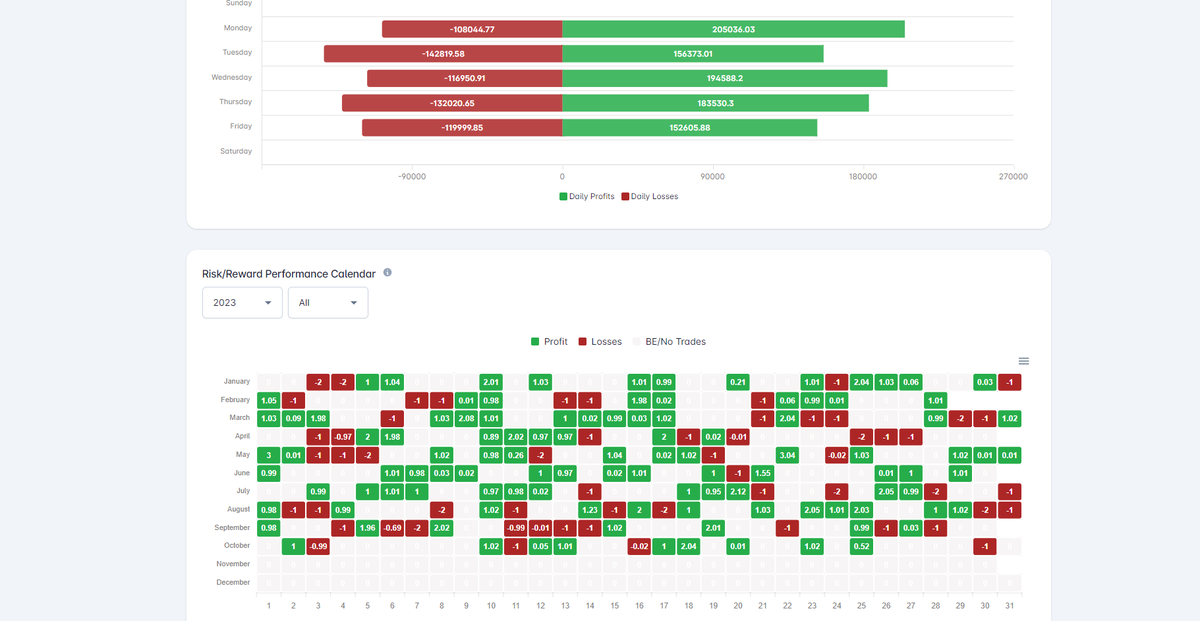The width and height of the screenshot is (1200, 621).
Task: Select the Wednesday loss bar -116950.91
Action: (x=465, y=78)
